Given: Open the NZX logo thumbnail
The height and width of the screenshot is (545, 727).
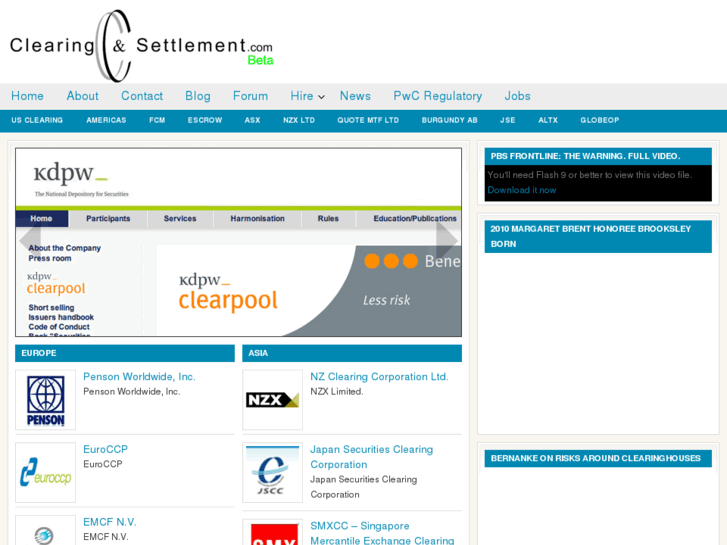Looking at the screenshot, I should 273,400.
